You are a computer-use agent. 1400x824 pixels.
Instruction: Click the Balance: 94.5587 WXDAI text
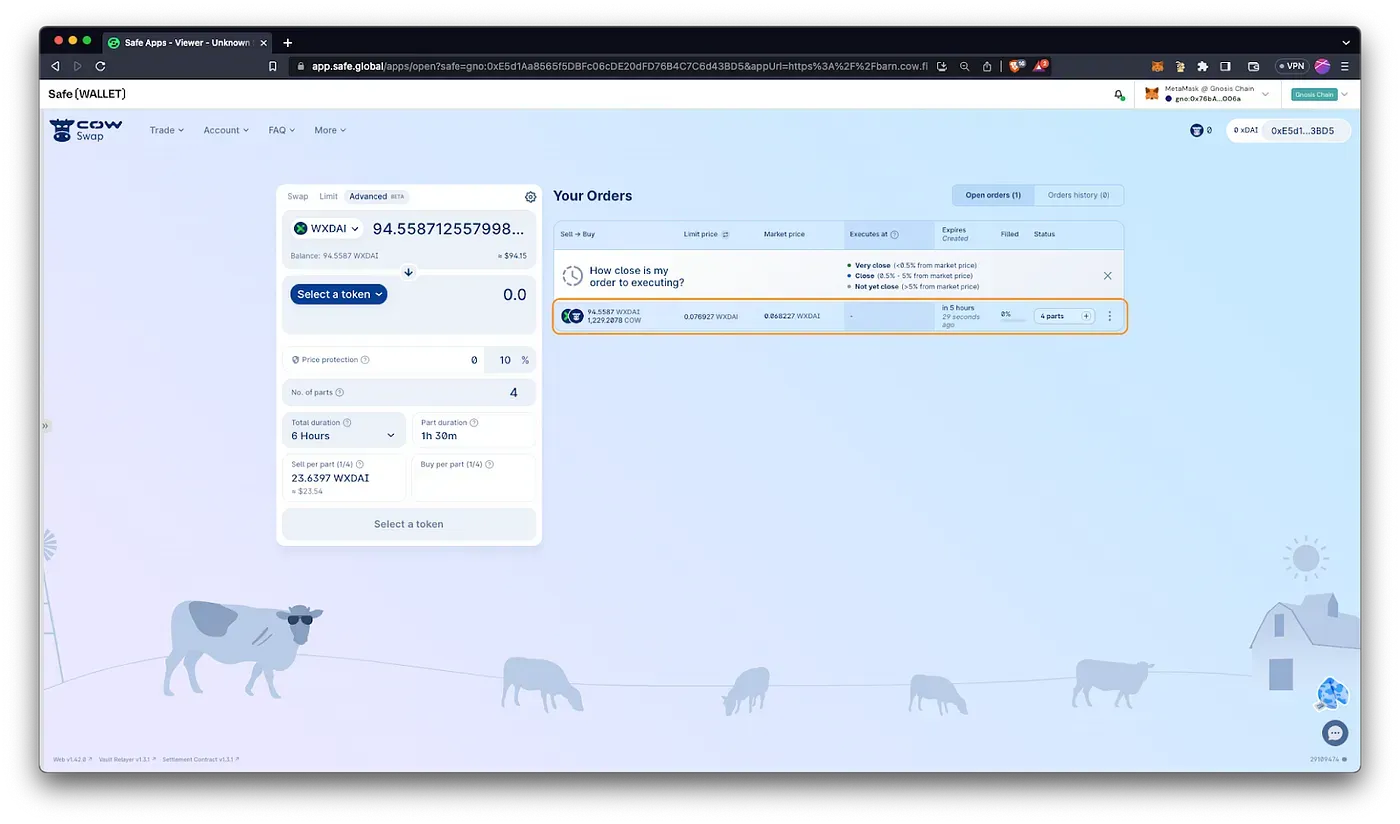point(335,256)
